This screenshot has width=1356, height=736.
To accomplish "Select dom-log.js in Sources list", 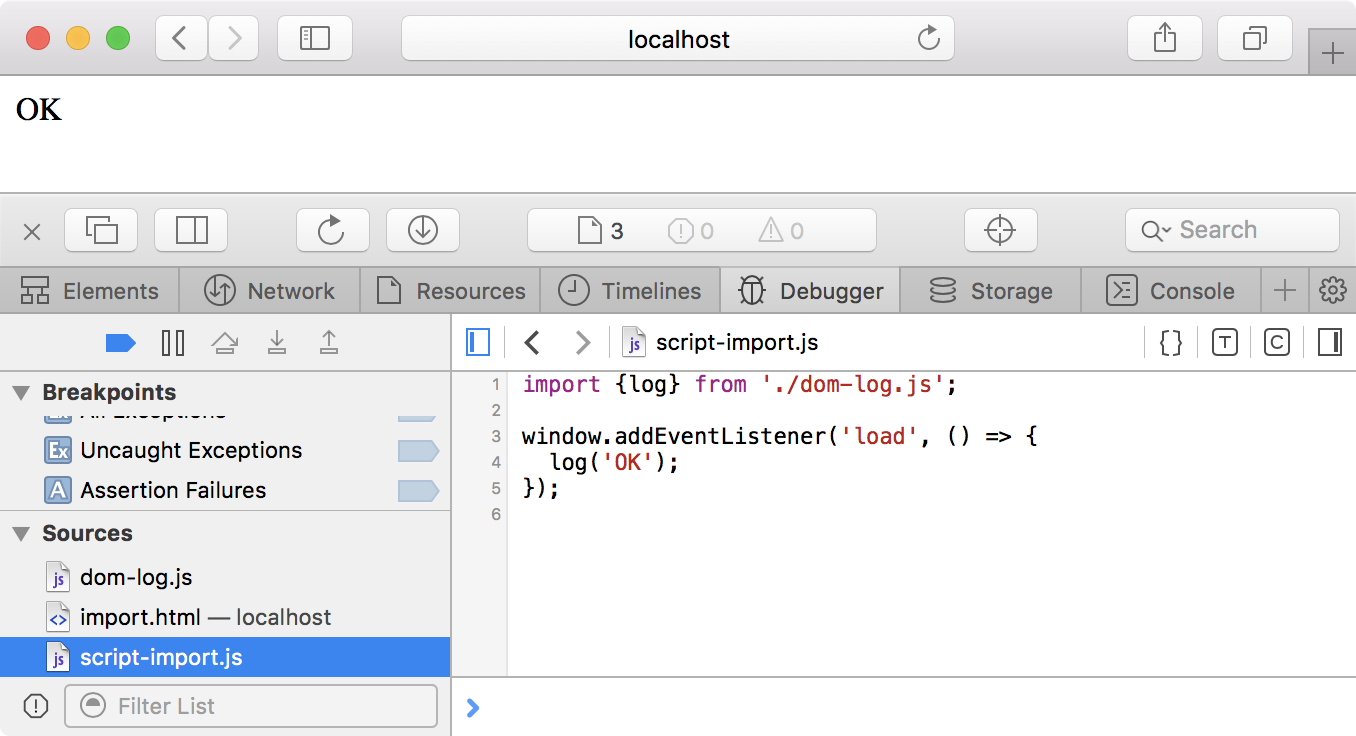I will click(x=136, y=577).
